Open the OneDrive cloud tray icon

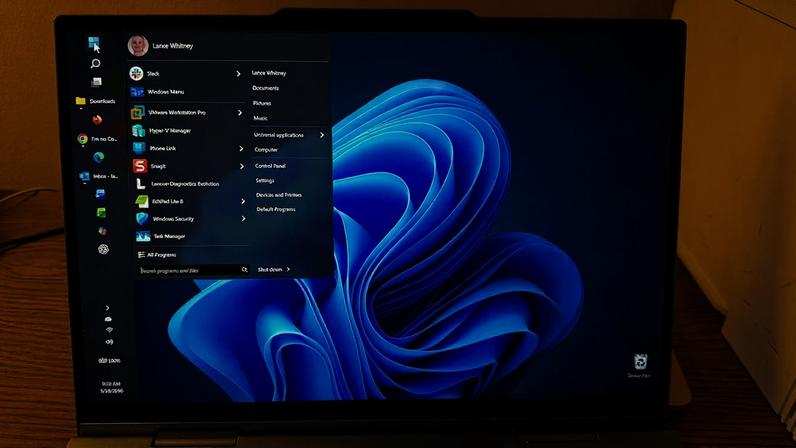pyautogui.click(x=108, y=319)
